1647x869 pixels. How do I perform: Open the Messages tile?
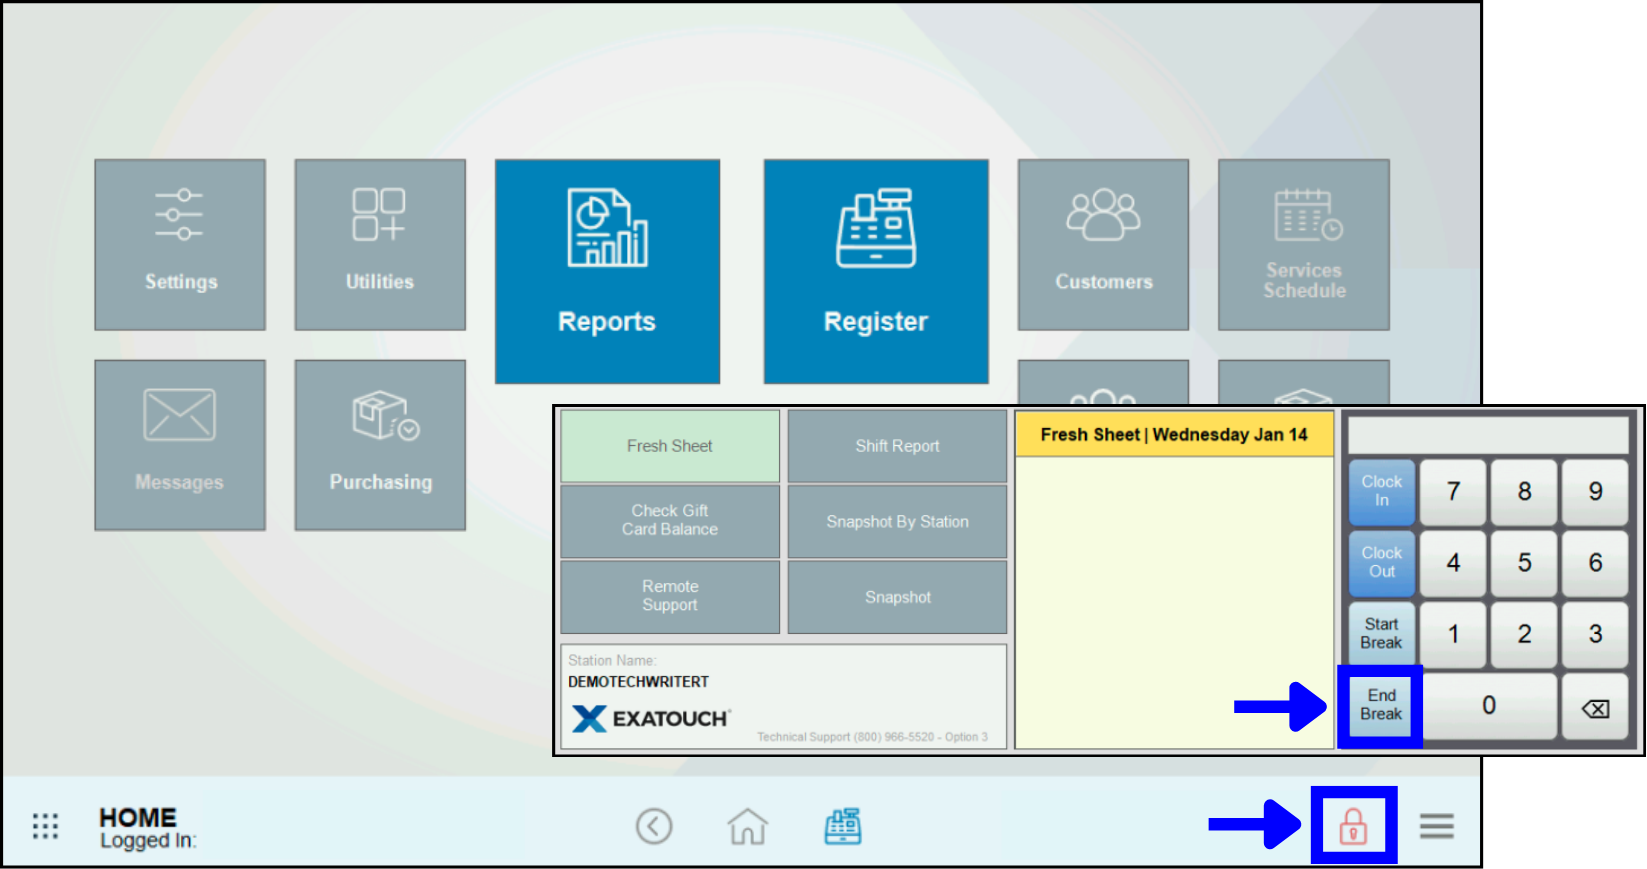pyautogui.click(x=180, y=444)
